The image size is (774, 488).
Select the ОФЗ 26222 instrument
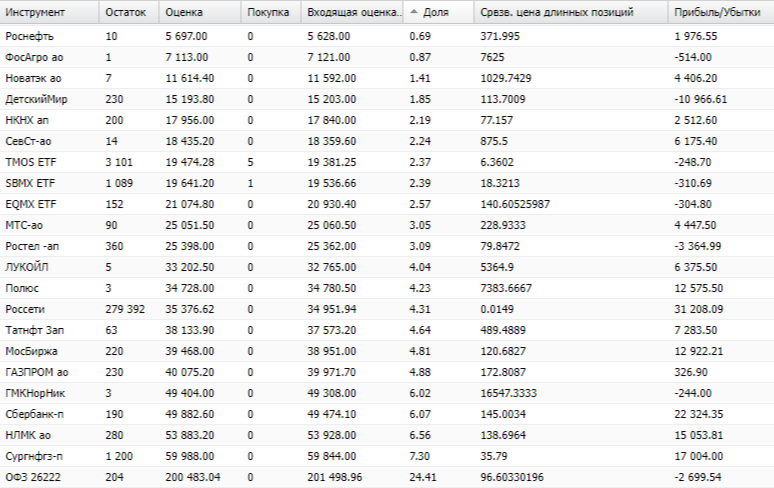(33, 477)
